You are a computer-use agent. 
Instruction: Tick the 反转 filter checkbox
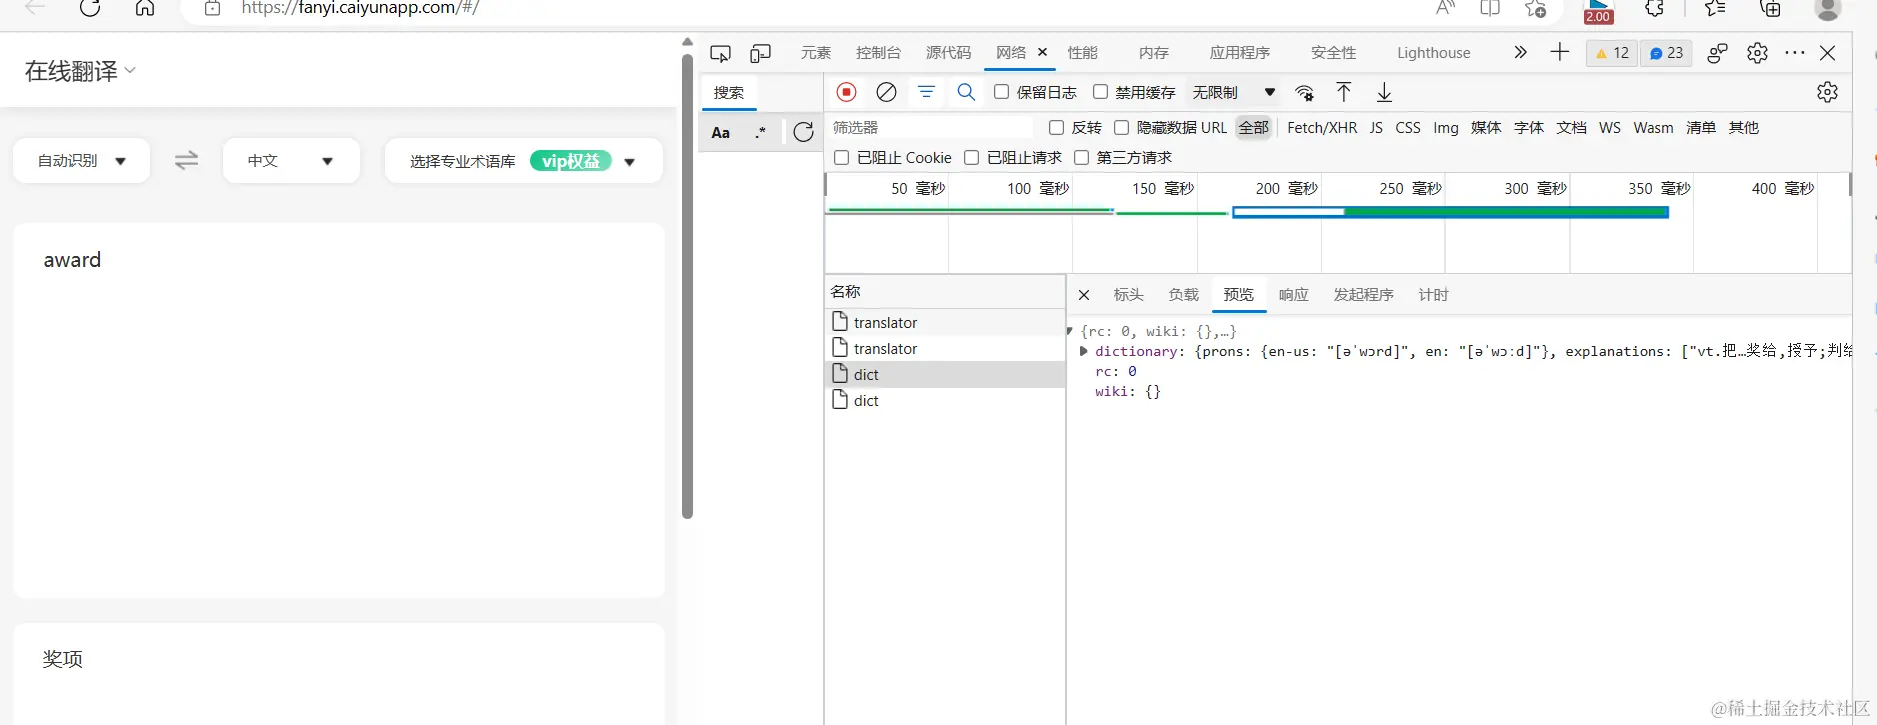[x=1056, y=128]
